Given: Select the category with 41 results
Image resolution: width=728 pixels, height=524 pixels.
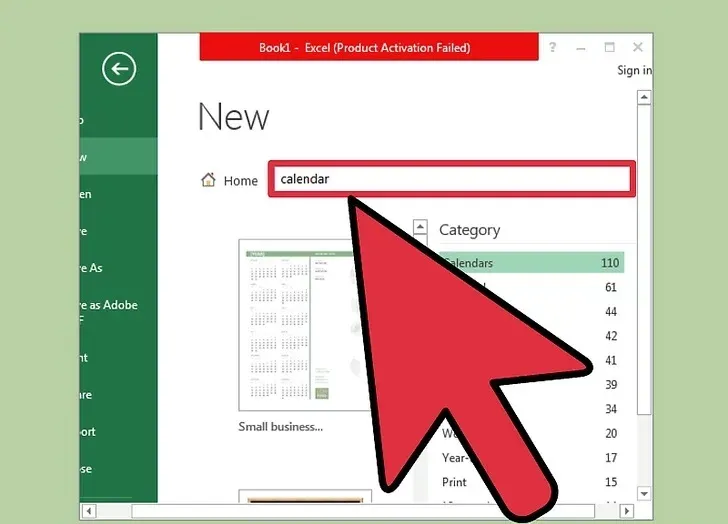Looking at the screenshot, I should click(532, 360).
